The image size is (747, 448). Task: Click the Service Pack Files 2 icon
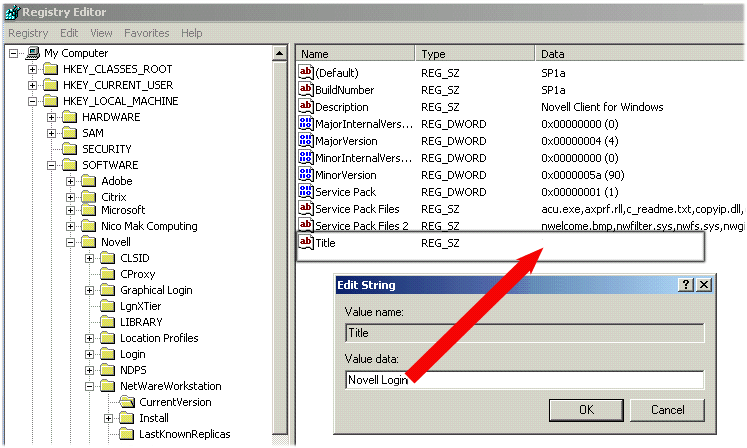pyautogui.click(x=306, y=225)
